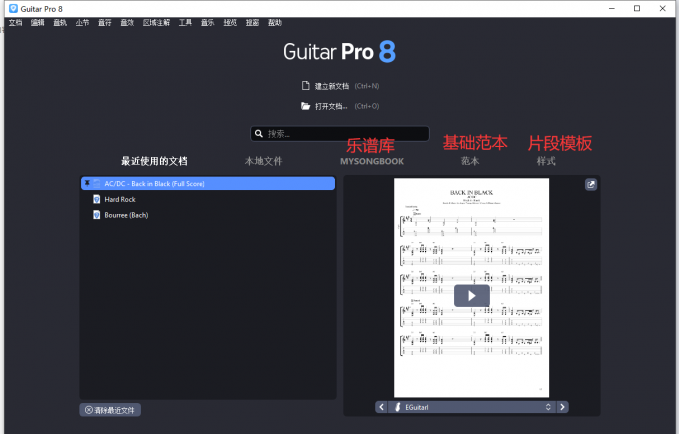Open the 音乐 menu

coord(207,23)
